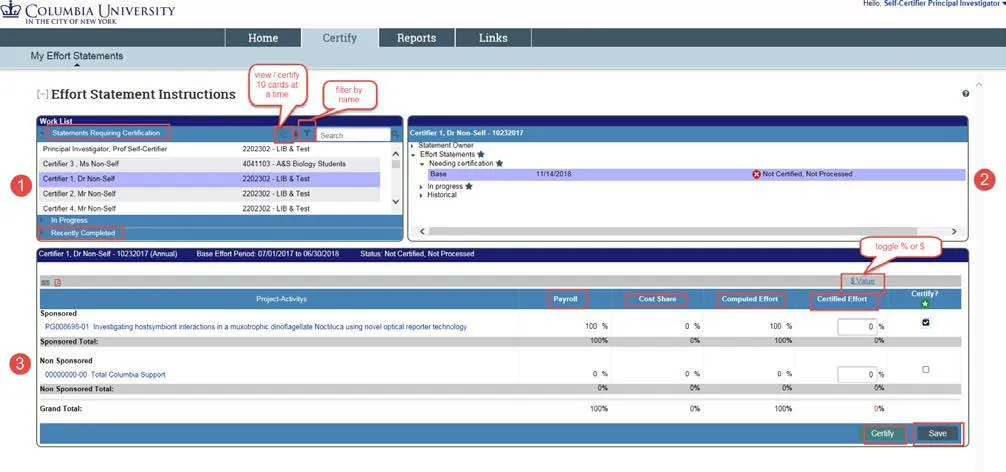Uncheck Certify box for PG008698-01 project
1006x472 pixels.
tap(925, 323)
